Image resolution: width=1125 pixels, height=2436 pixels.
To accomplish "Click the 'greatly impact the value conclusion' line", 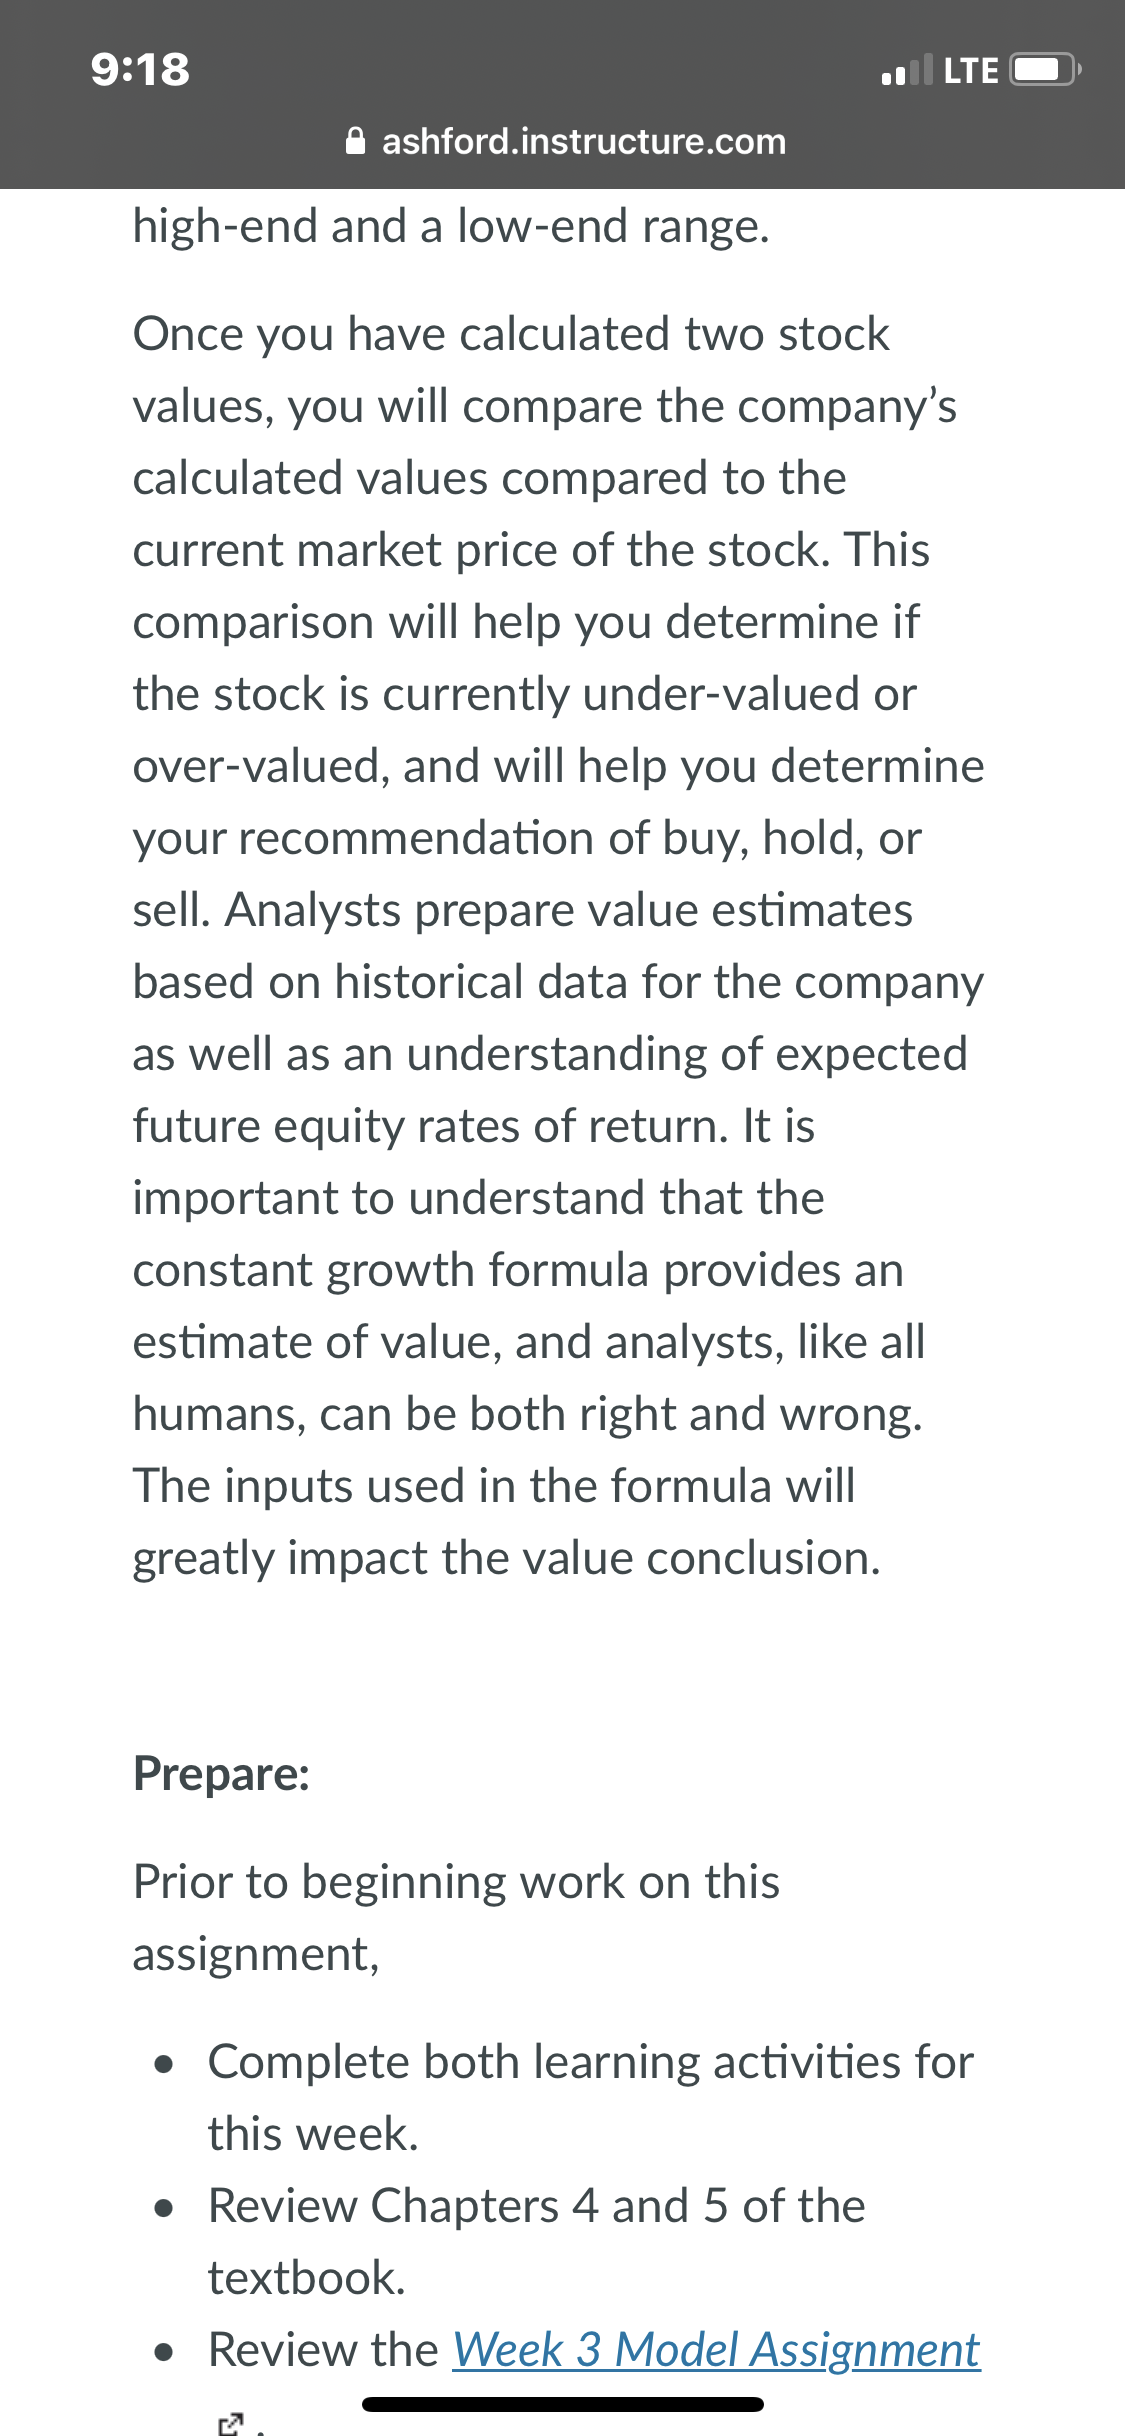I will pos(507,1558).
